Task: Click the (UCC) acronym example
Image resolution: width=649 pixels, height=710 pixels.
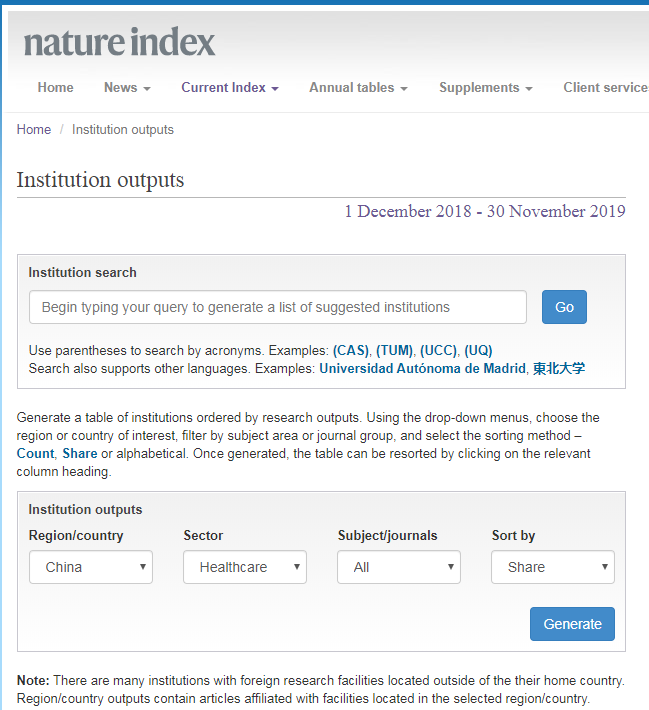Action: point(438,350)
